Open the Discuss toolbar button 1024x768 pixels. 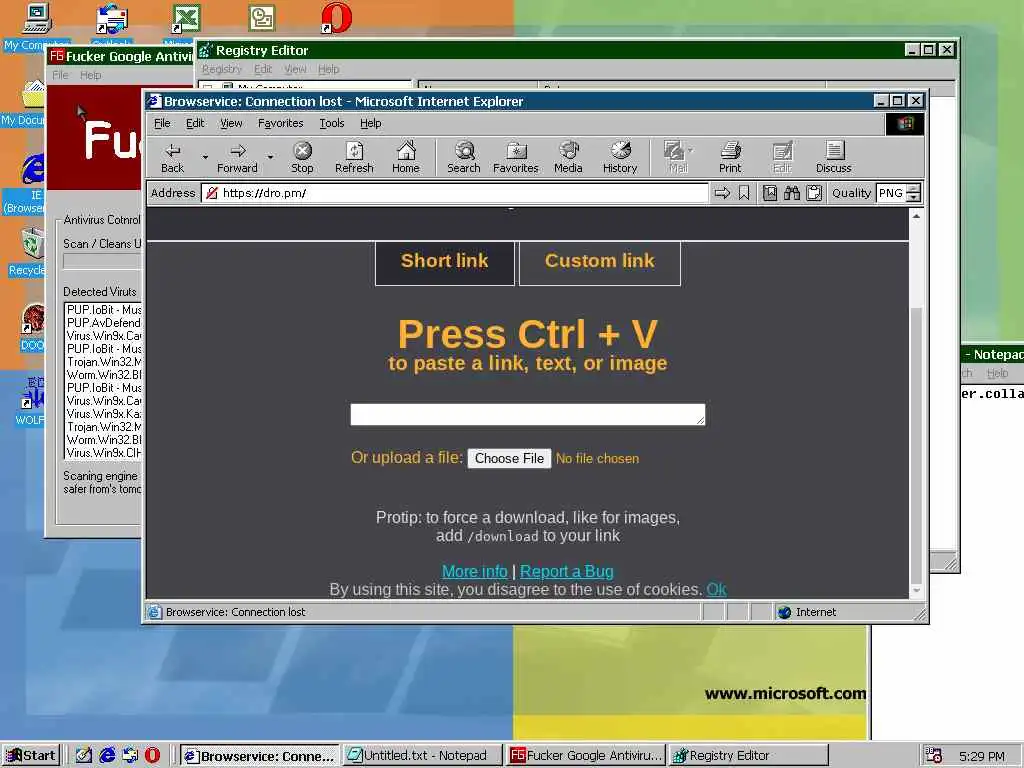click(x=833, y=158)
